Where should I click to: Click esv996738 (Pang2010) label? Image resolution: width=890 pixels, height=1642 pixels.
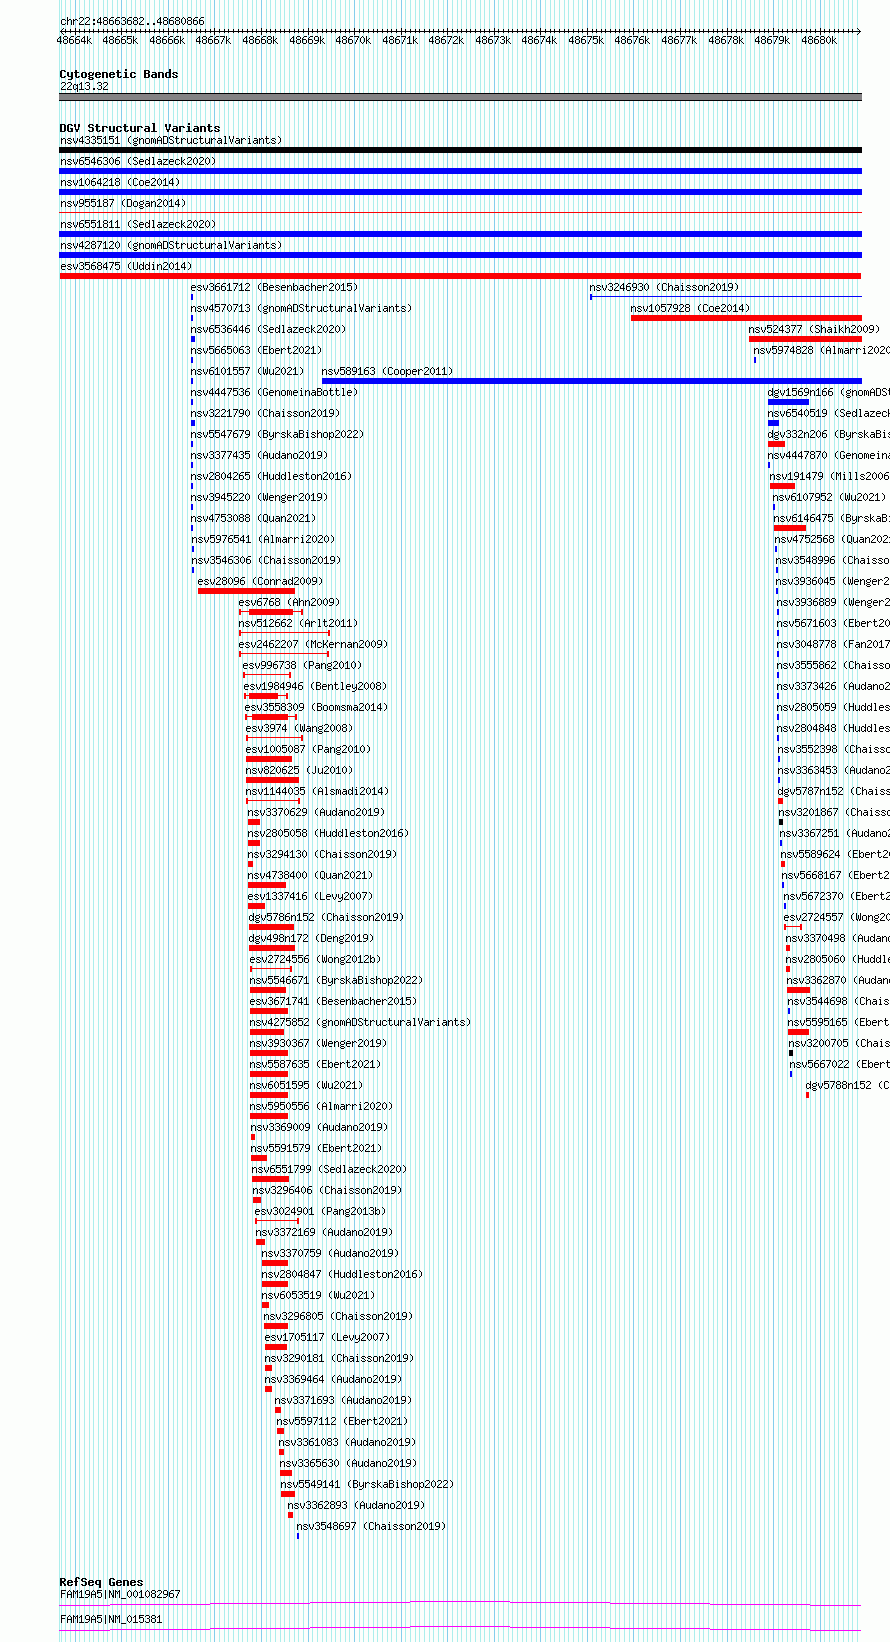302,665
